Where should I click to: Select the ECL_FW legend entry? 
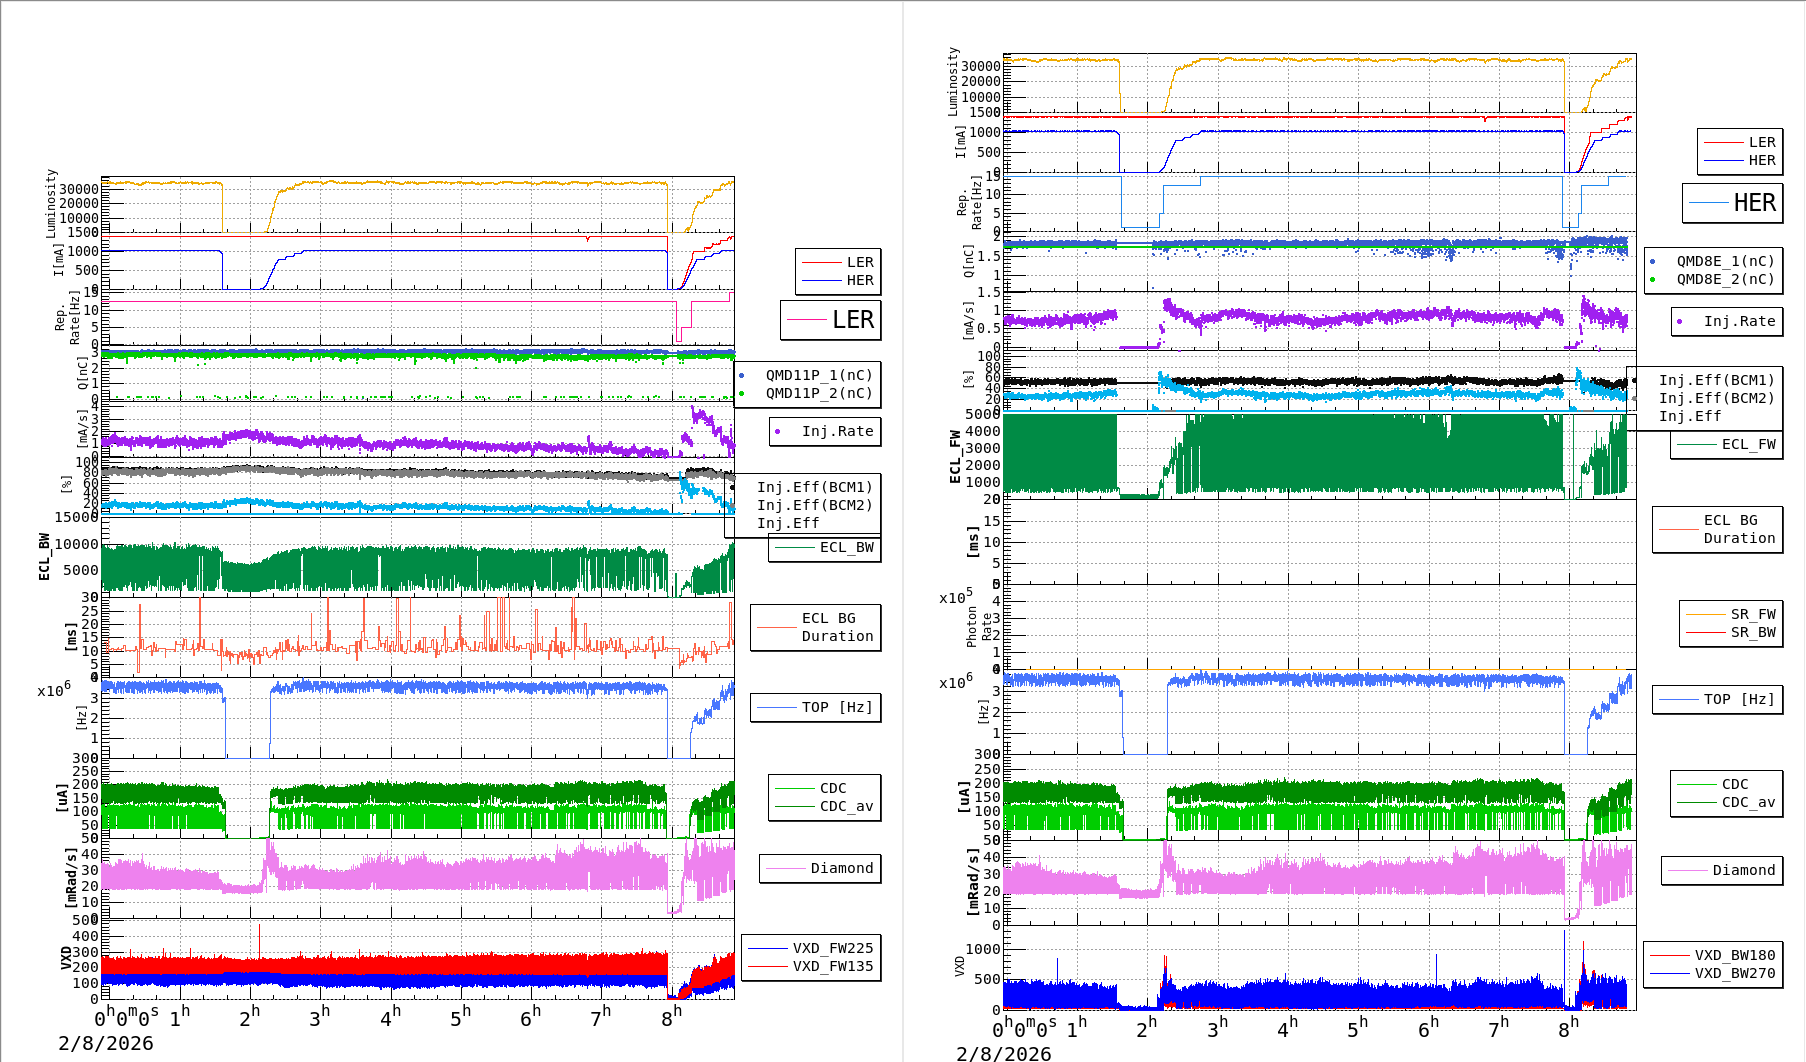pyautogui.click(x=1727, y=445)
